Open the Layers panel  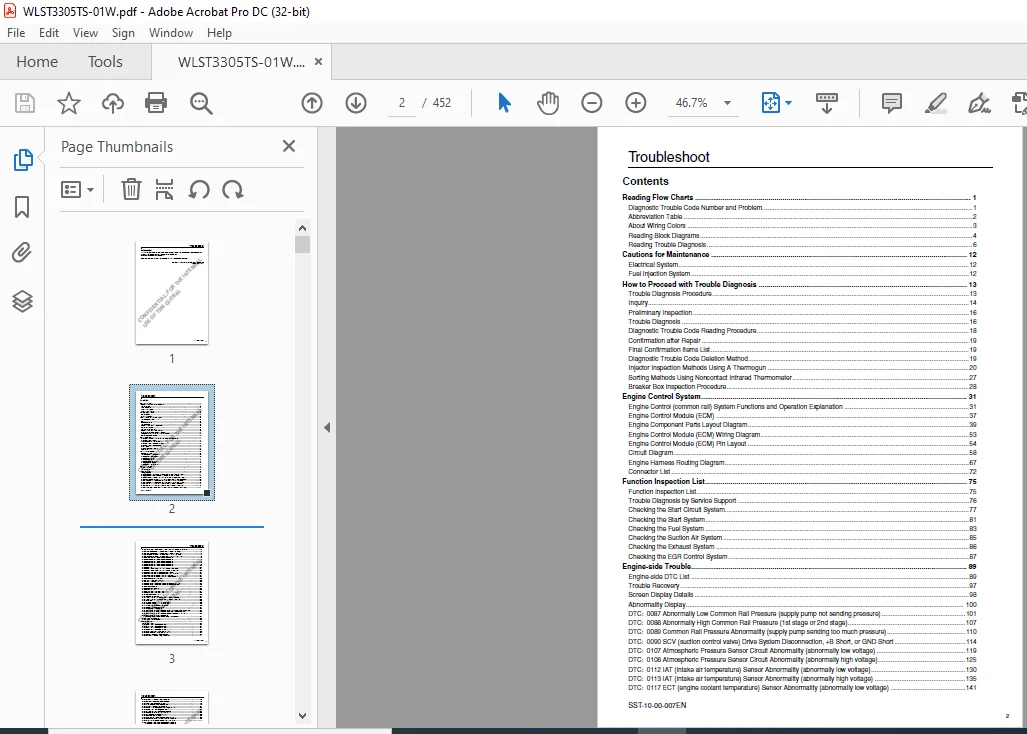22,301
